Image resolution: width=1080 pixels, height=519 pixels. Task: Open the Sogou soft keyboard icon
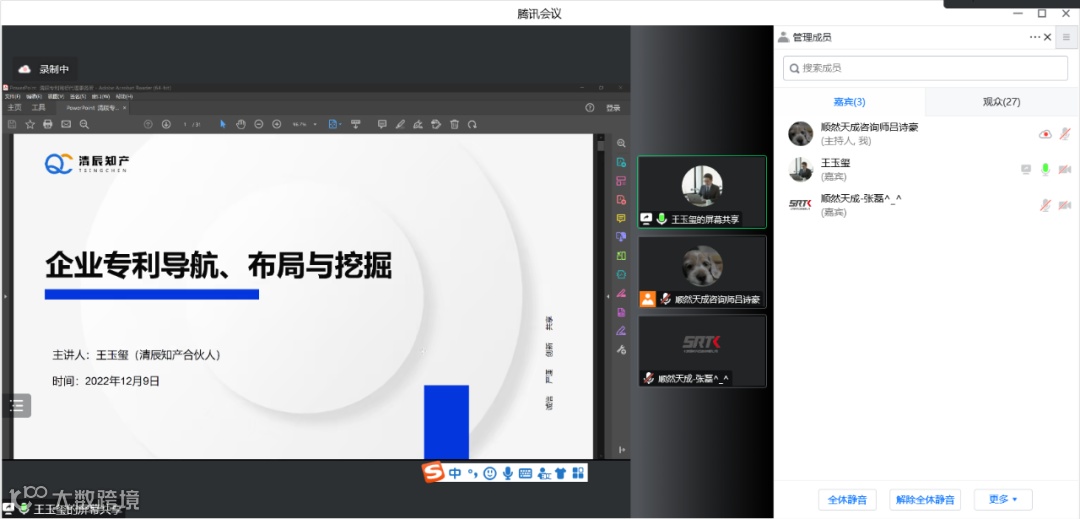click(x=526, y=474)
